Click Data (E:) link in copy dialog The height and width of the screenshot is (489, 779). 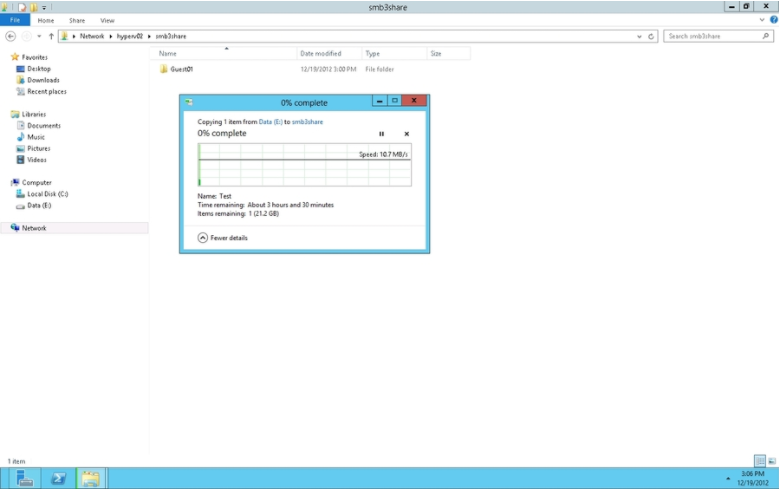(270, 122)
